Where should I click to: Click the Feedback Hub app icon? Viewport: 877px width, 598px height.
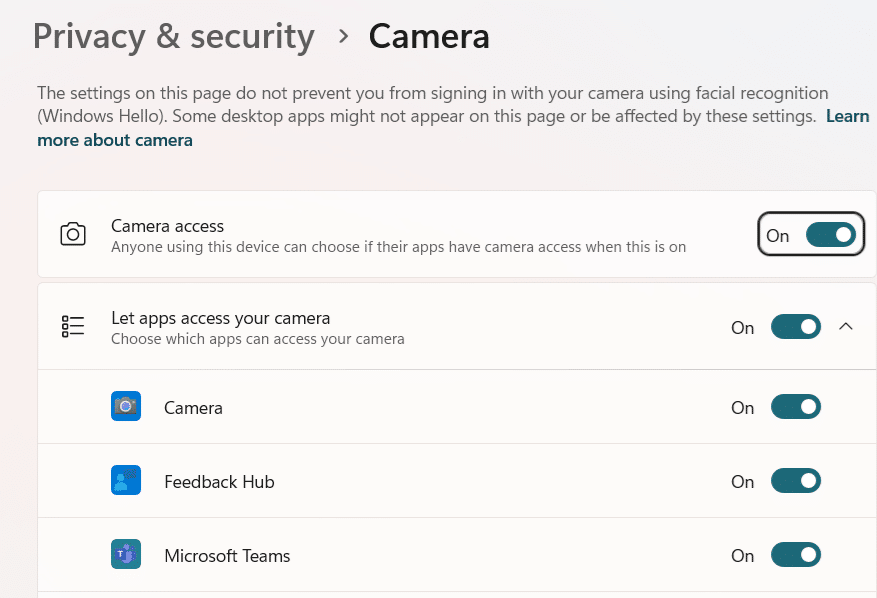[x=126, y=481]
